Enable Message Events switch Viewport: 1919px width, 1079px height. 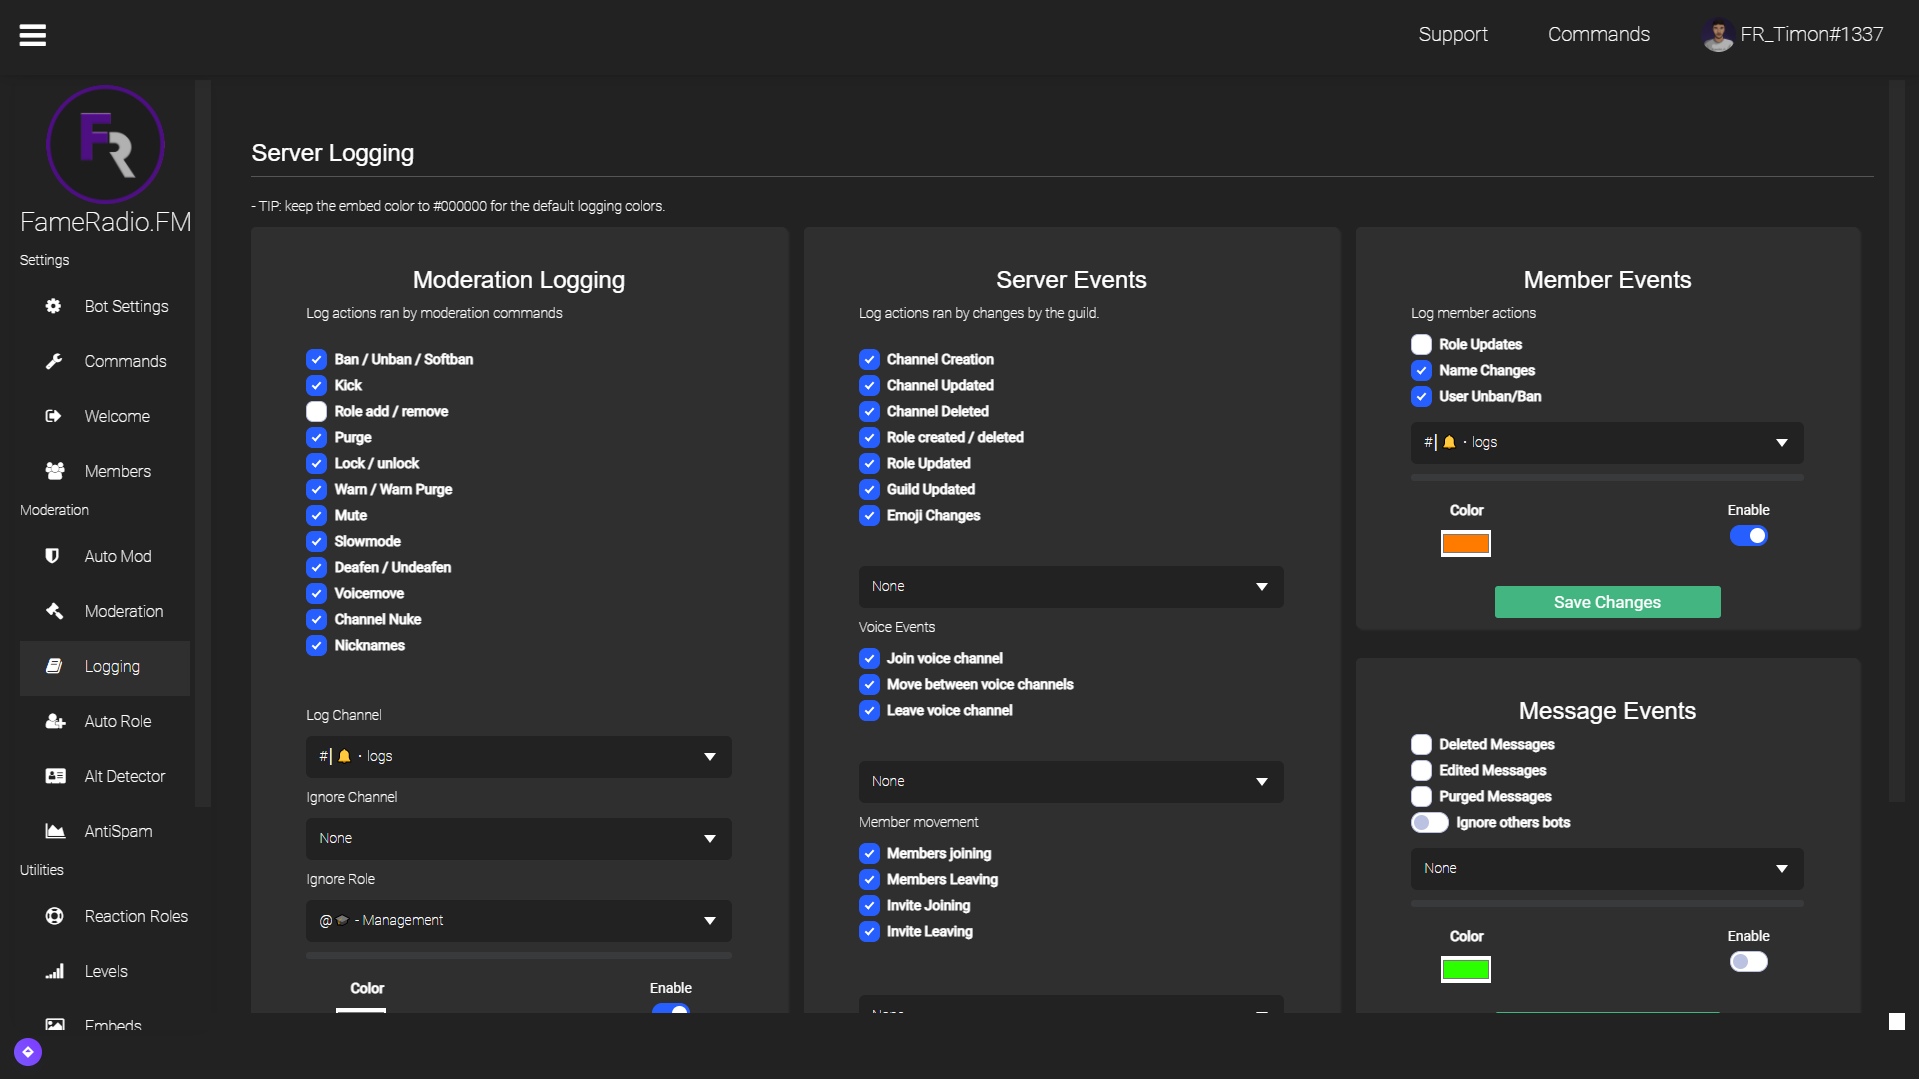coord(1748,962)
